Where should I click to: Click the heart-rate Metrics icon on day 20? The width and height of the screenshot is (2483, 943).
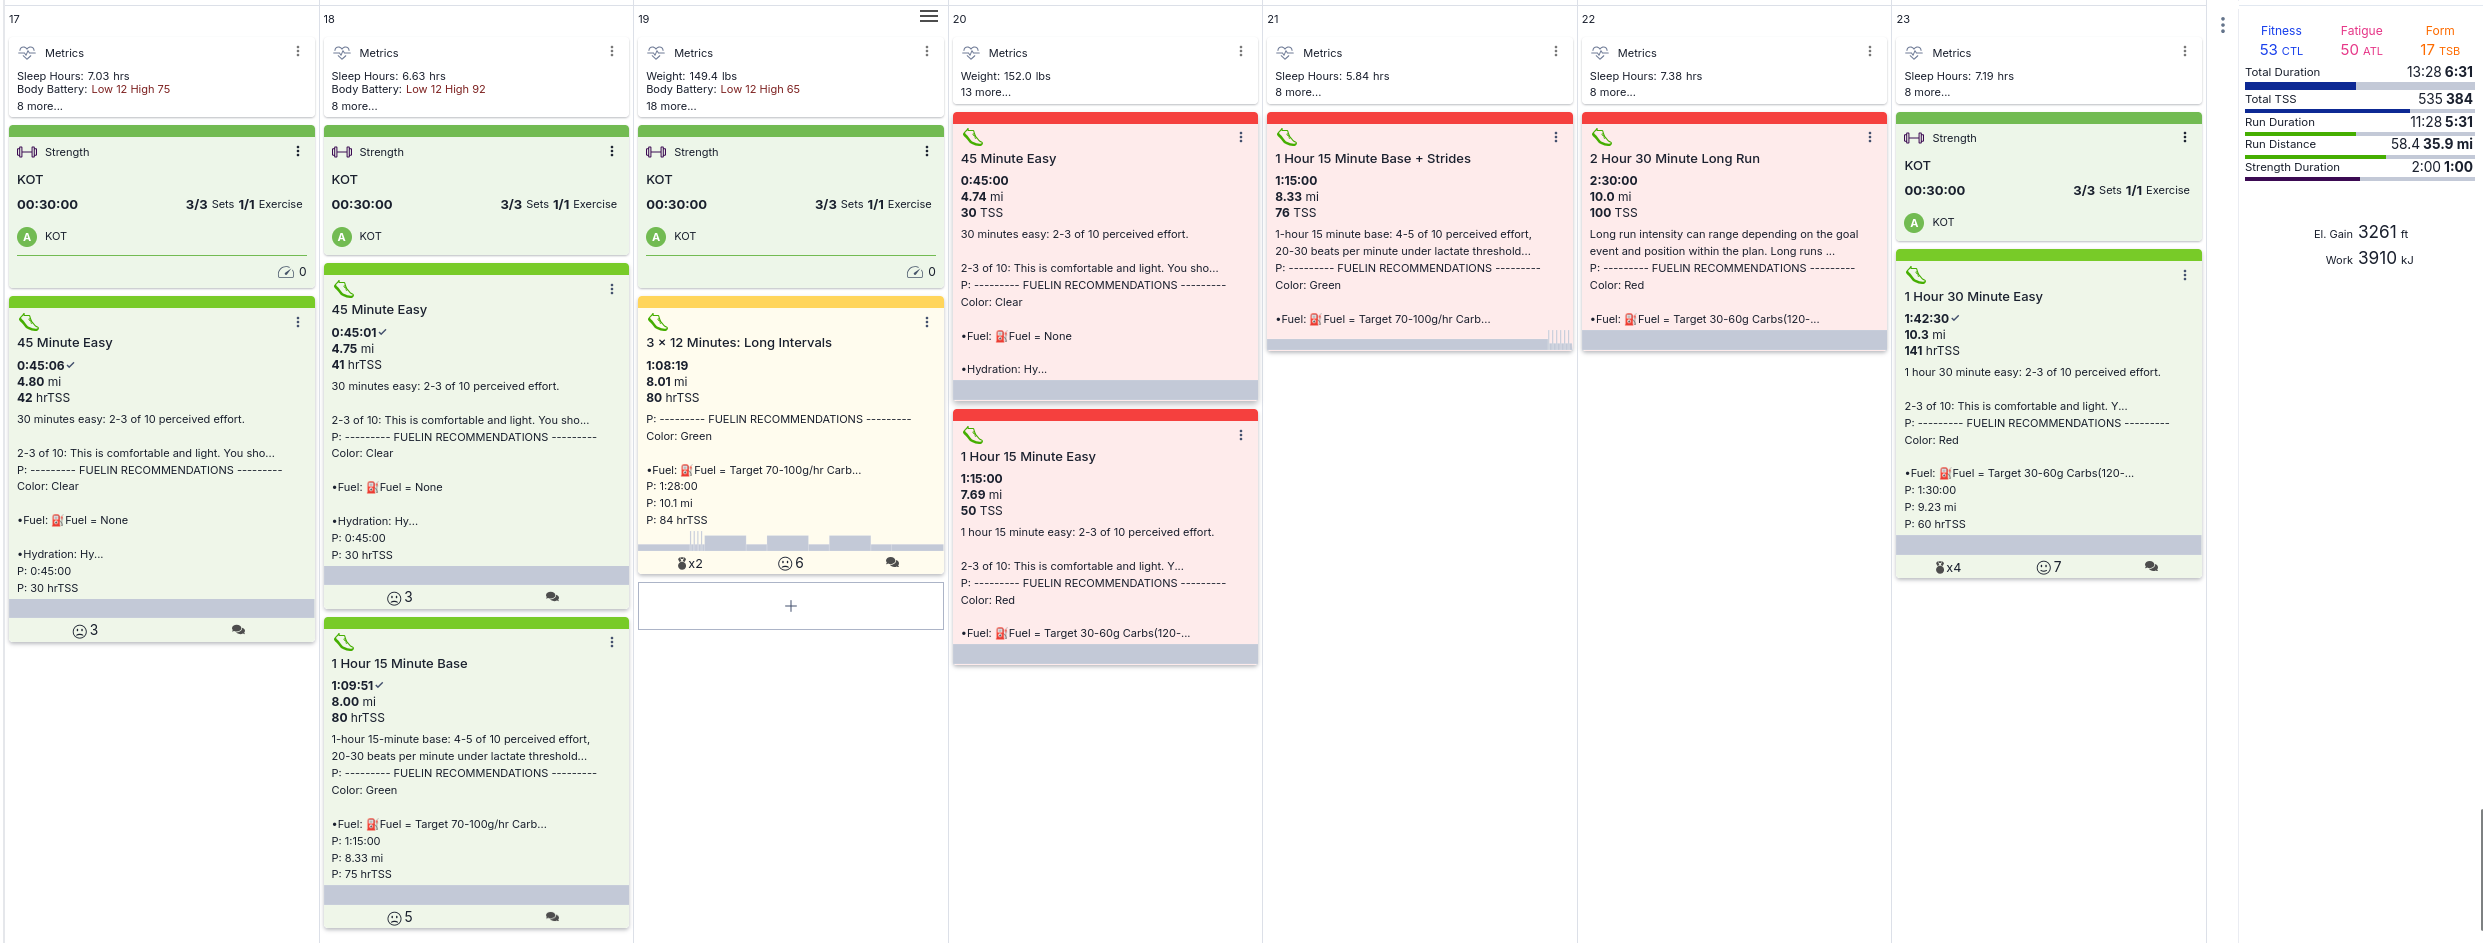971,53
